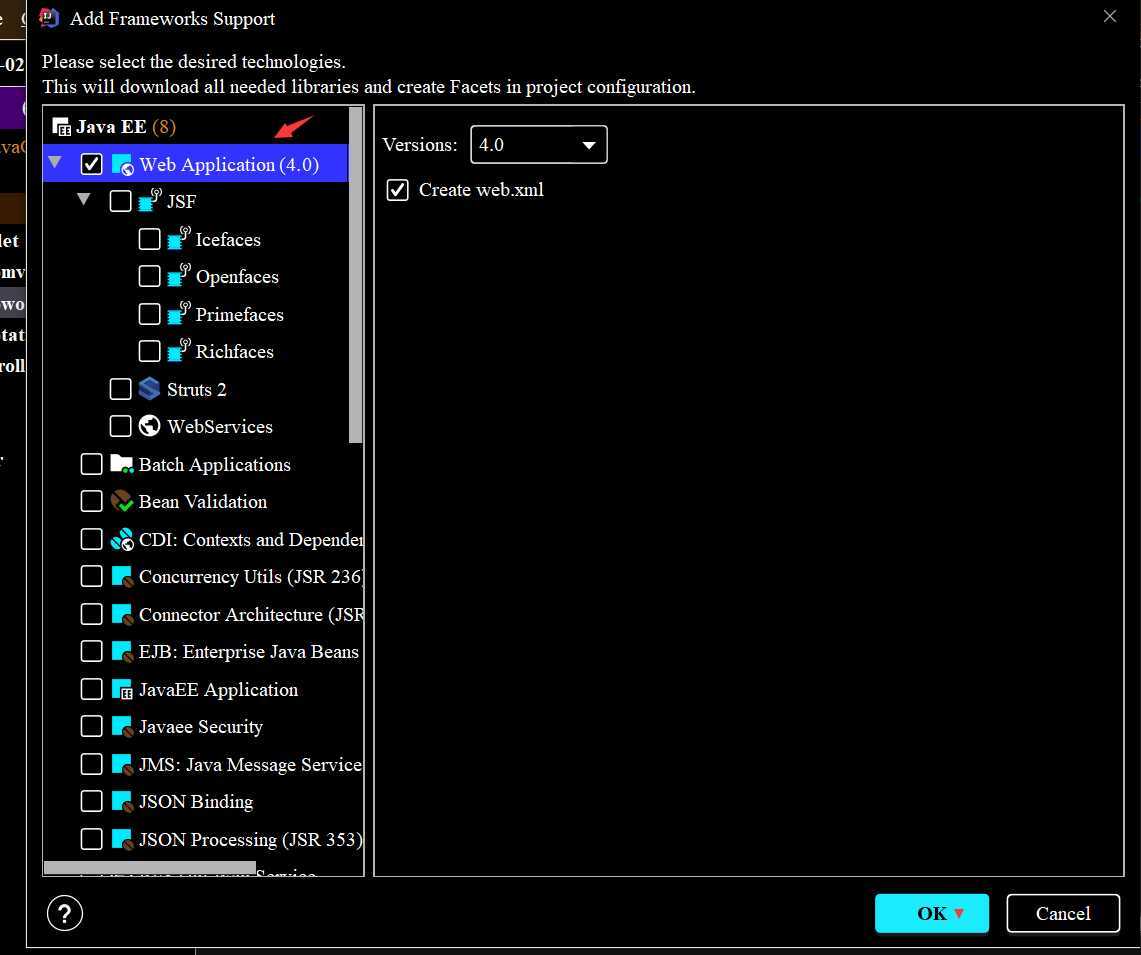Click the EJB Enterprise Java Beans icon
Image resolution: width=1141 pixels, height=955 pixels.
coord(122,651)
